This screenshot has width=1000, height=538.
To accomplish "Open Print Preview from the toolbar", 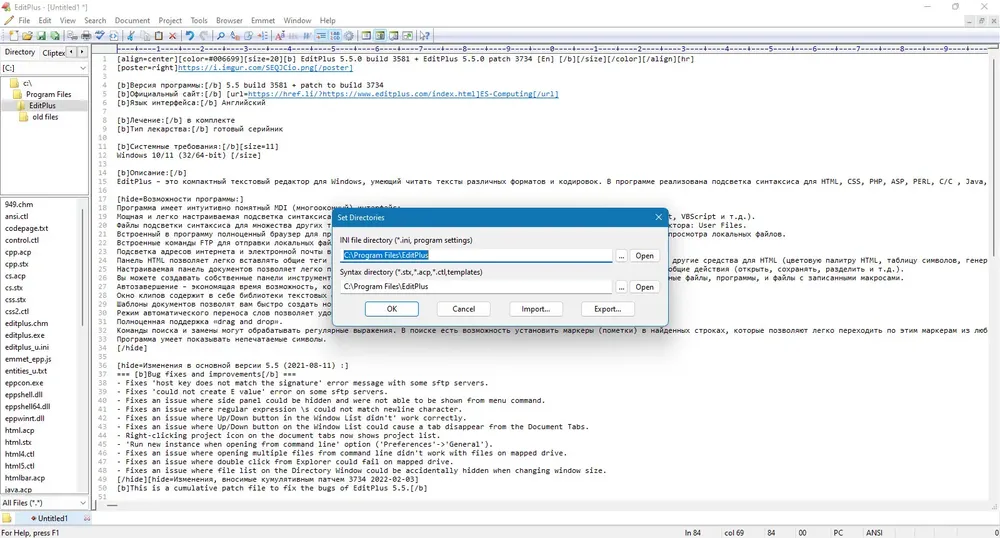I will (x=71, y=36).
